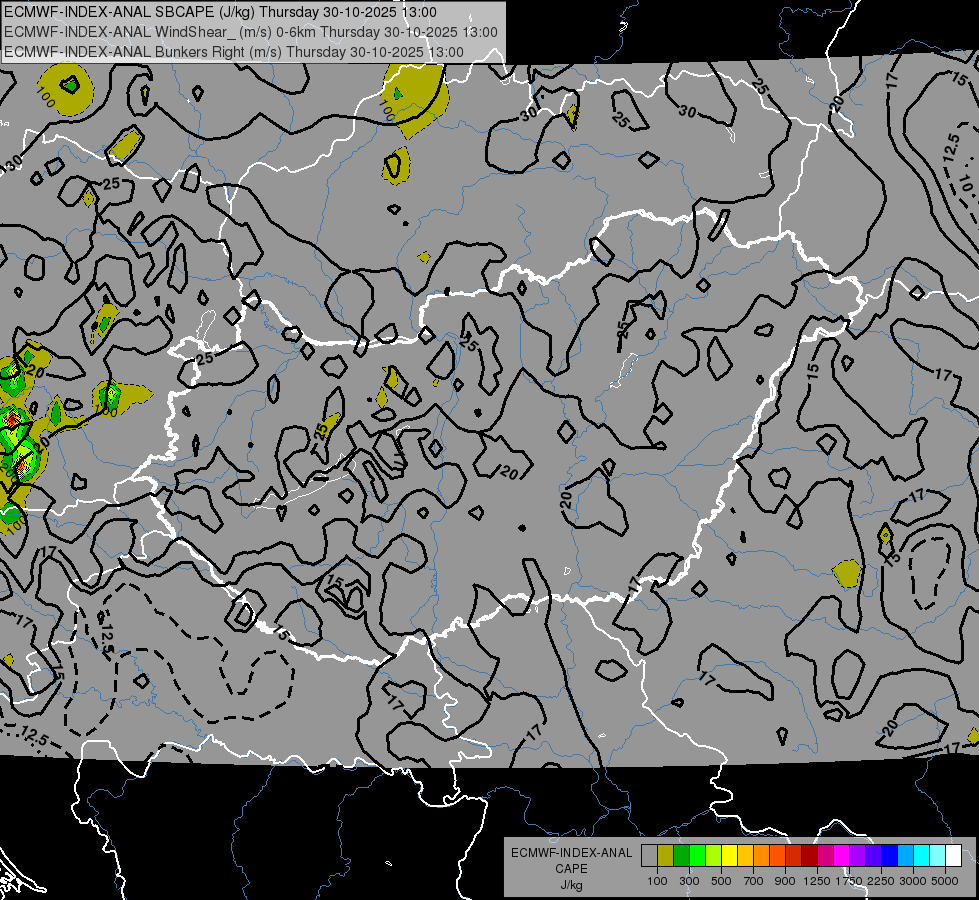Click the yellow swatch in the CAPE legend
Viewport: 979px width, 900px height.
click(x=729, y=855)
